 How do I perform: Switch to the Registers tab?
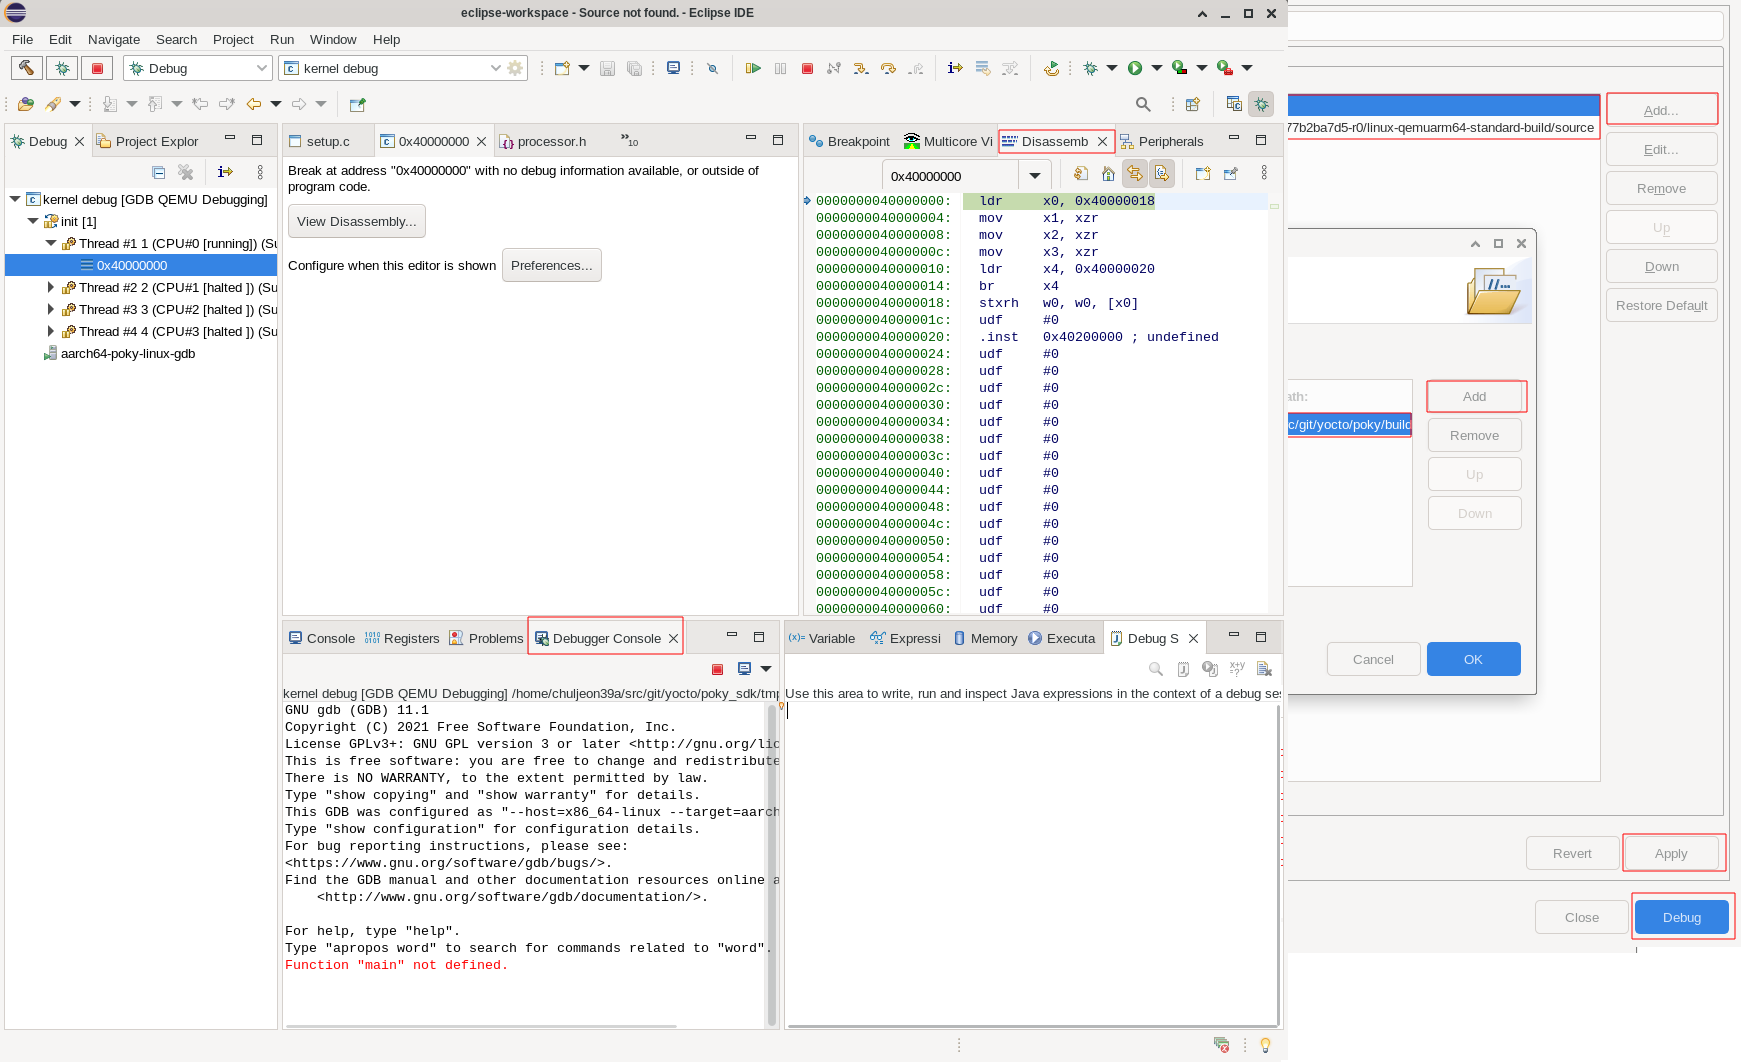pyautogui.click(x=402, y=638)
